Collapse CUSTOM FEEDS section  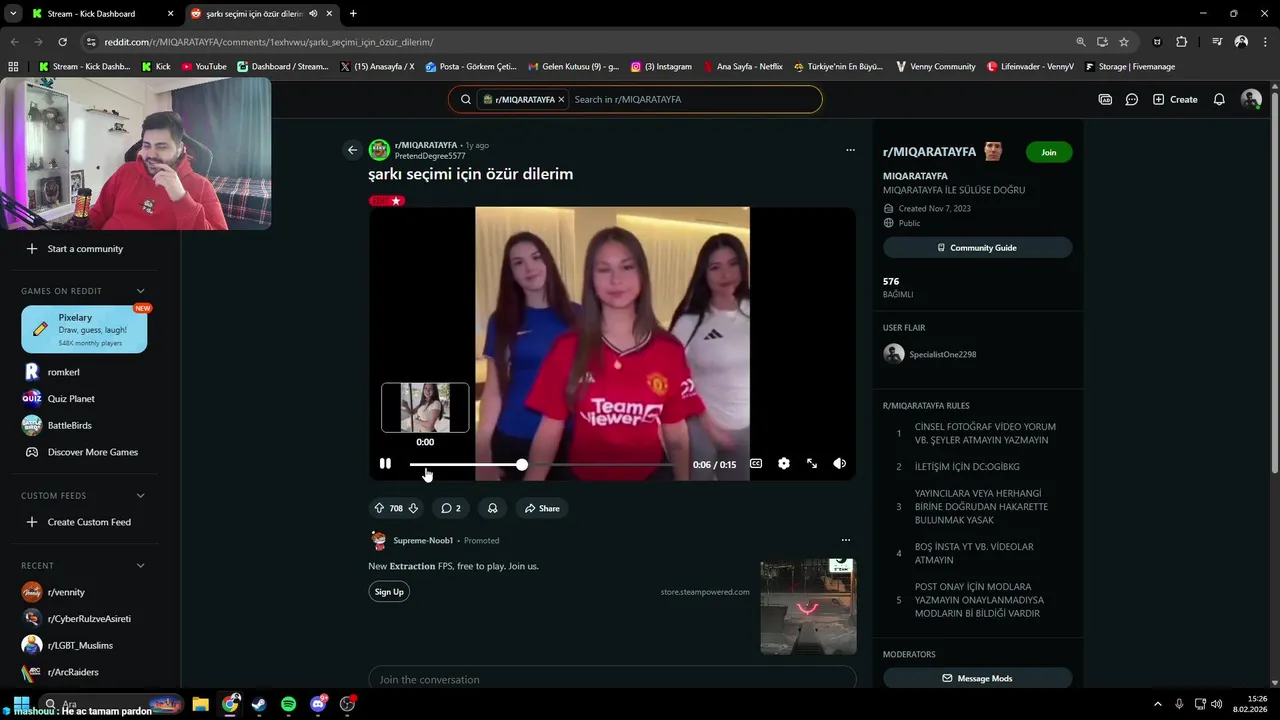click(140, 495)
